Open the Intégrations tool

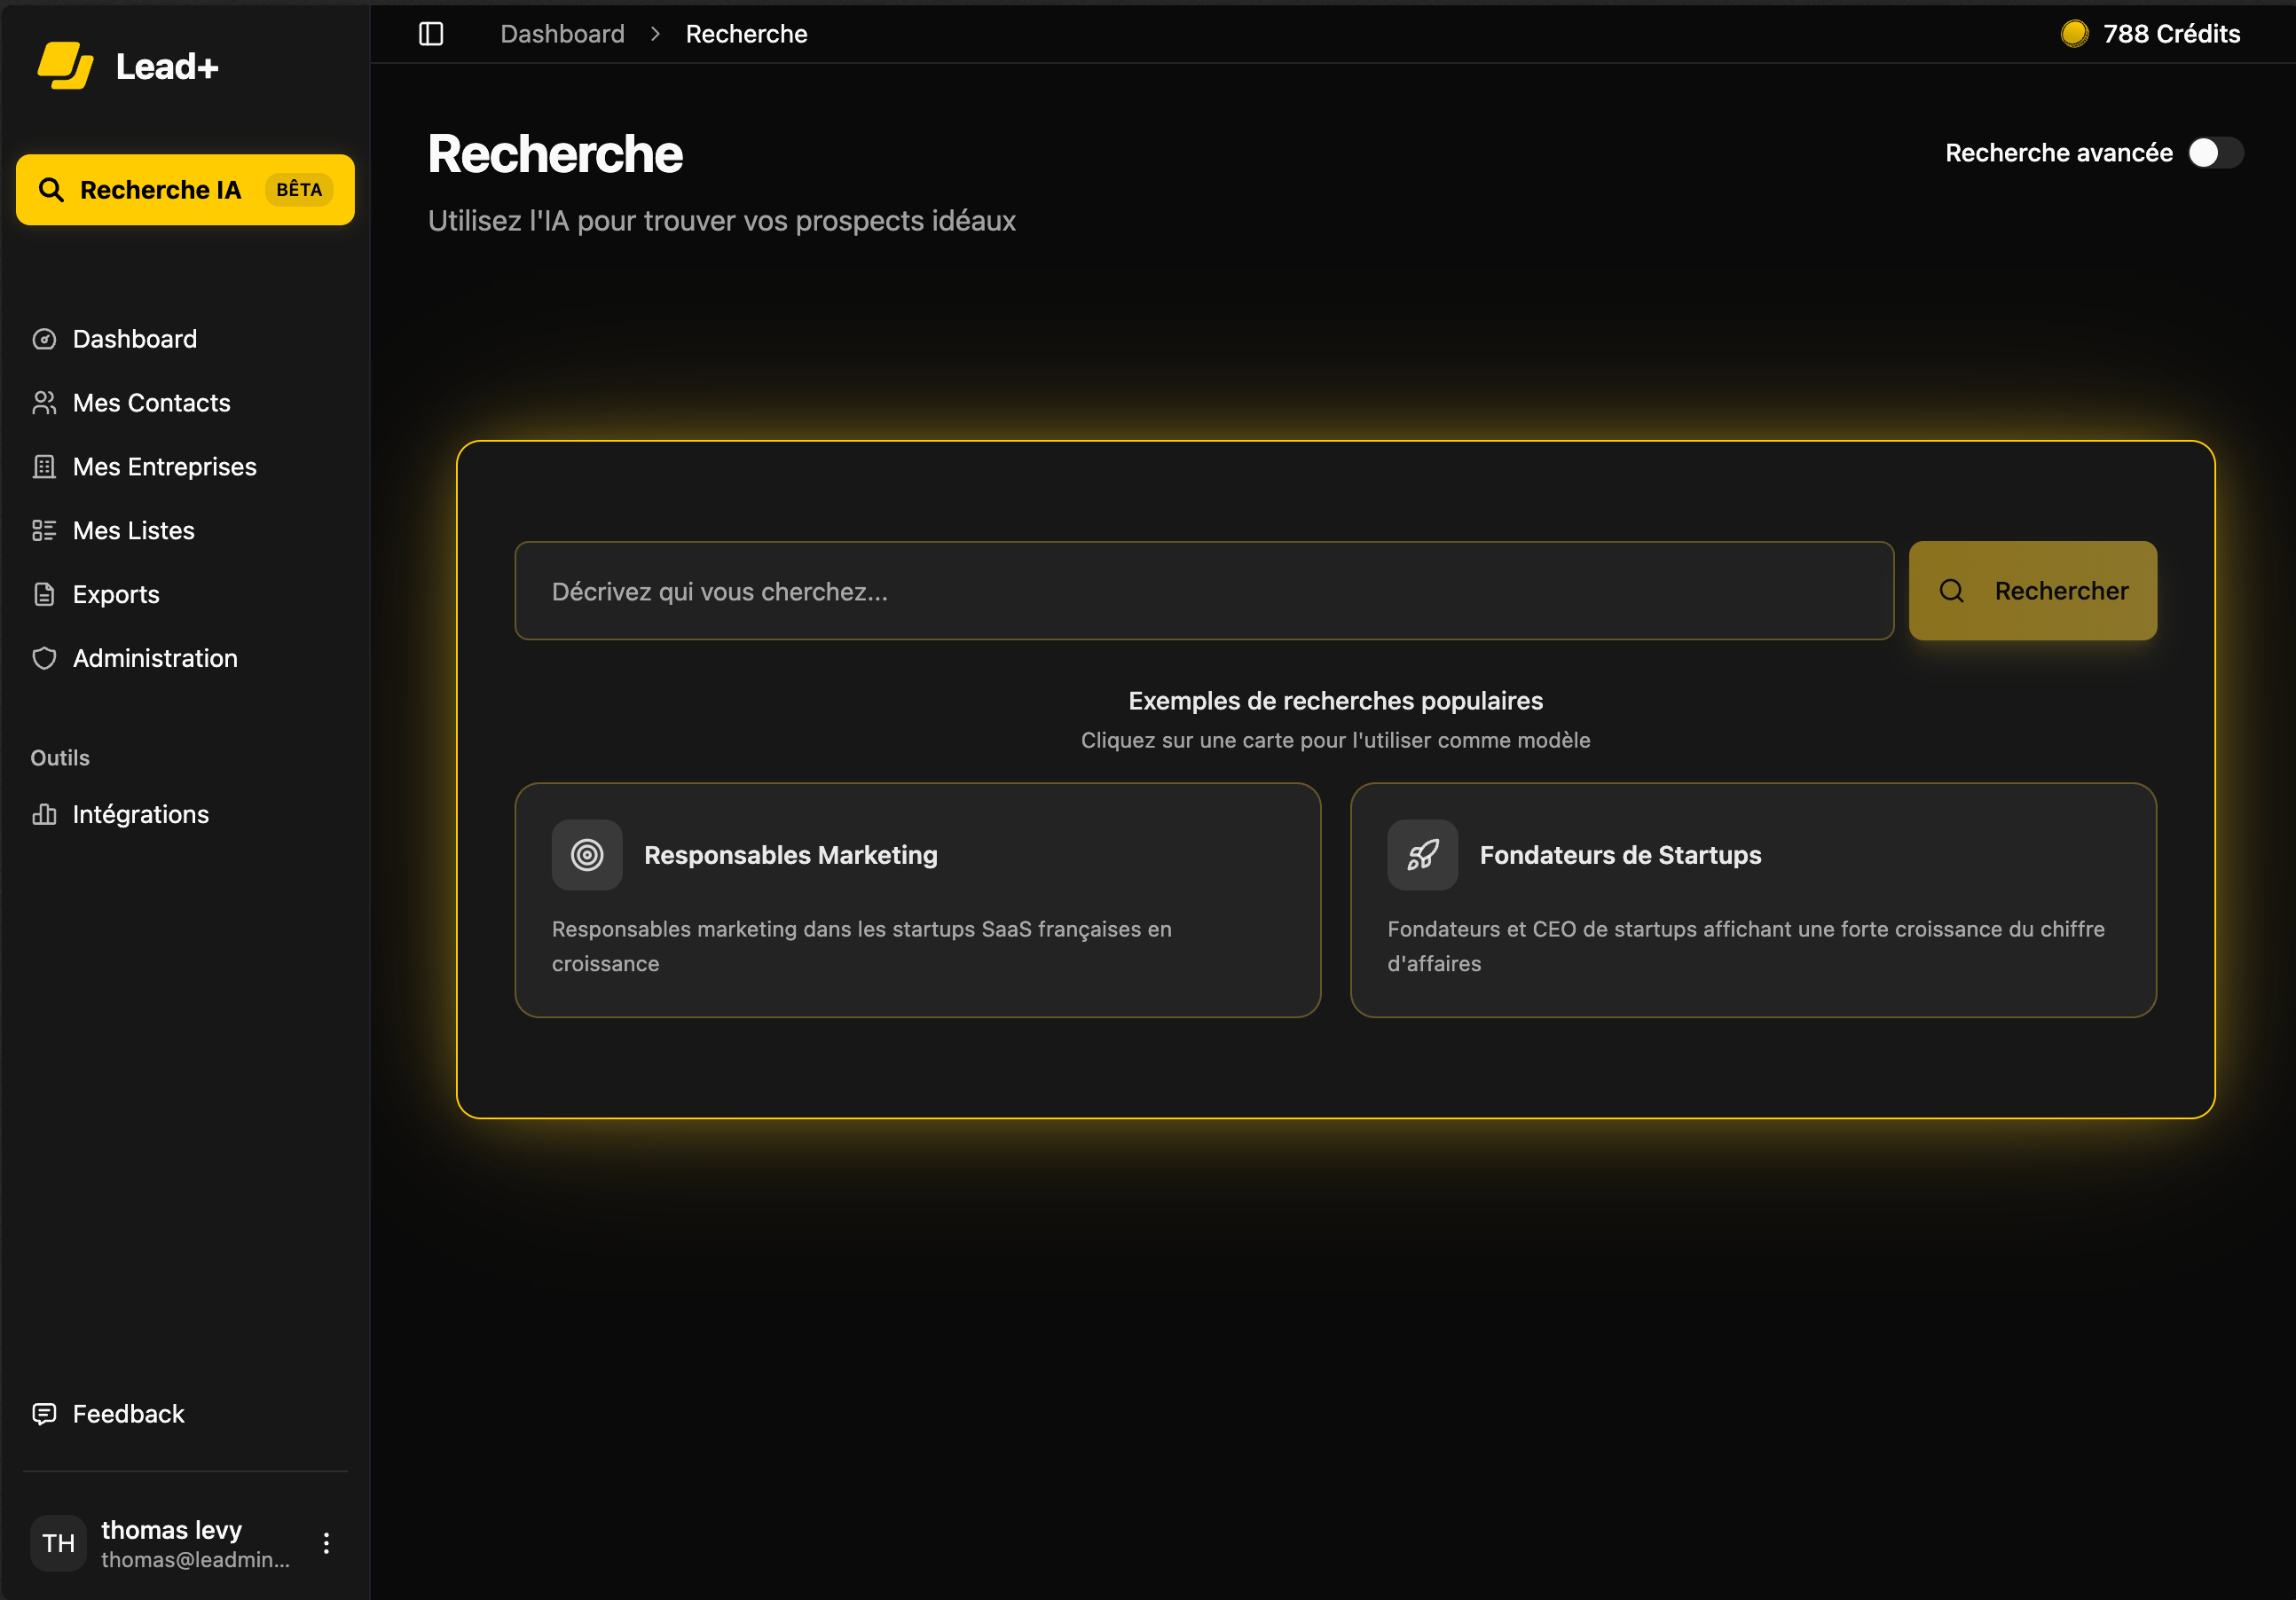point(140,815)
